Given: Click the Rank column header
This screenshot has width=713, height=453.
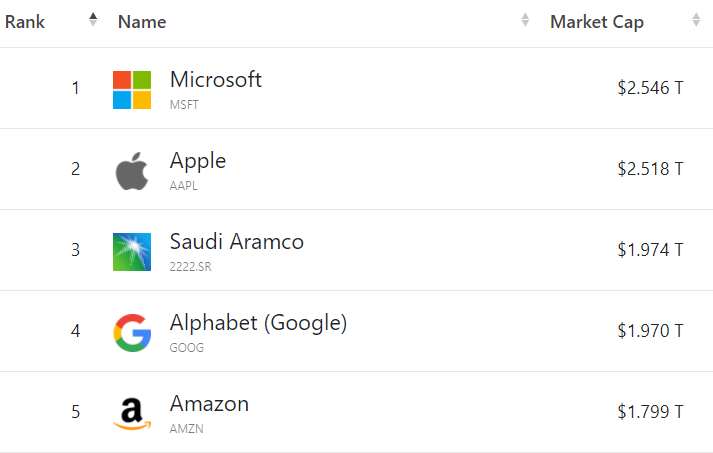Looking at the screenshot, I should [25, 22].
